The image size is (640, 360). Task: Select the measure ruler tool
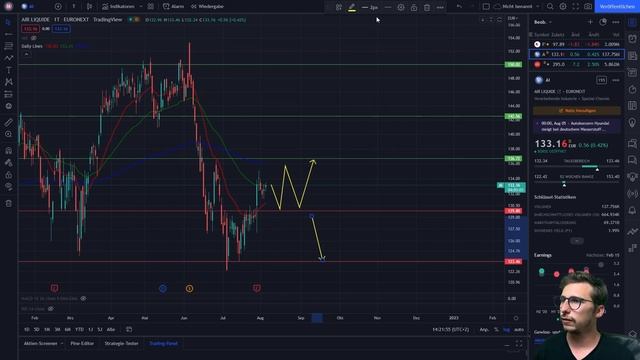[8, 122]
